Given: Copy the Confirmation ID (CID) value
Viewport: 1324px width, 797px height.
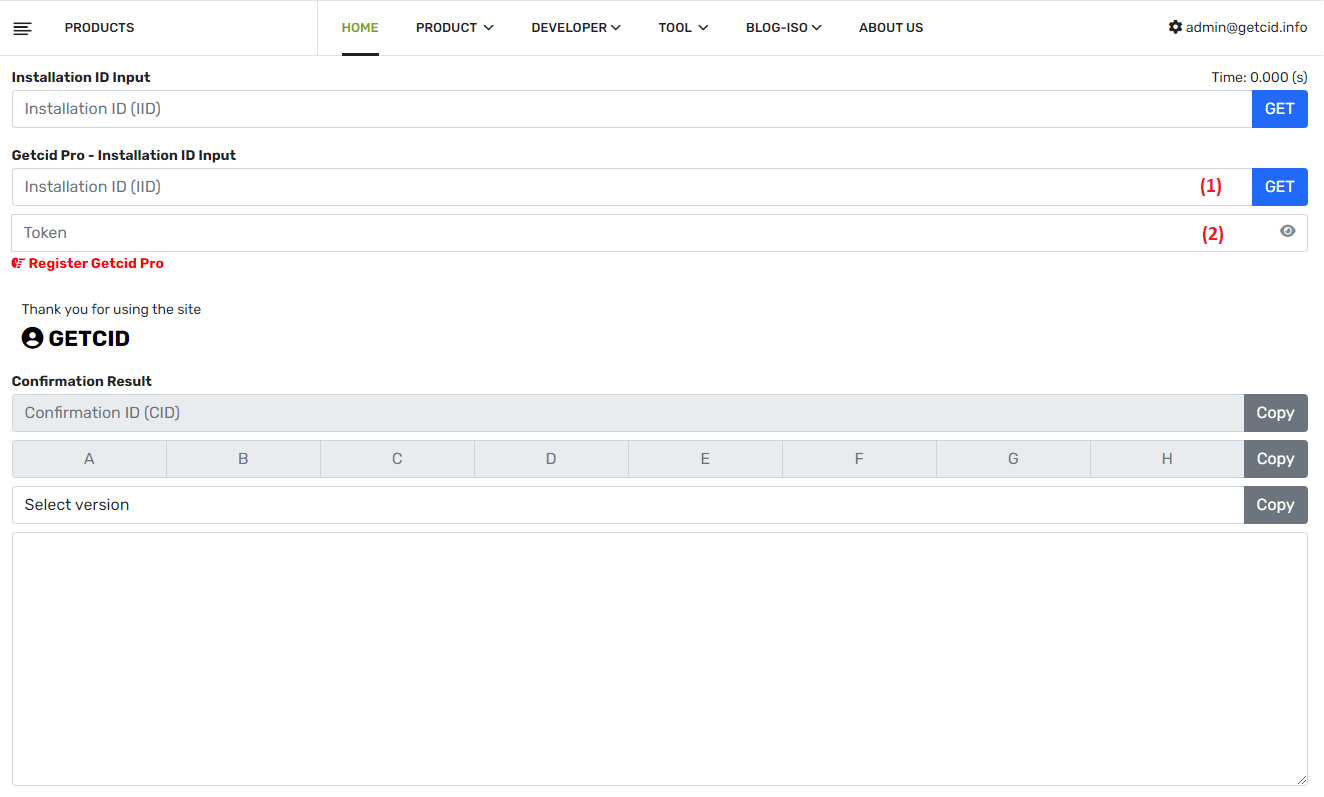Looking at the screenshot, I should point(1276,413).
